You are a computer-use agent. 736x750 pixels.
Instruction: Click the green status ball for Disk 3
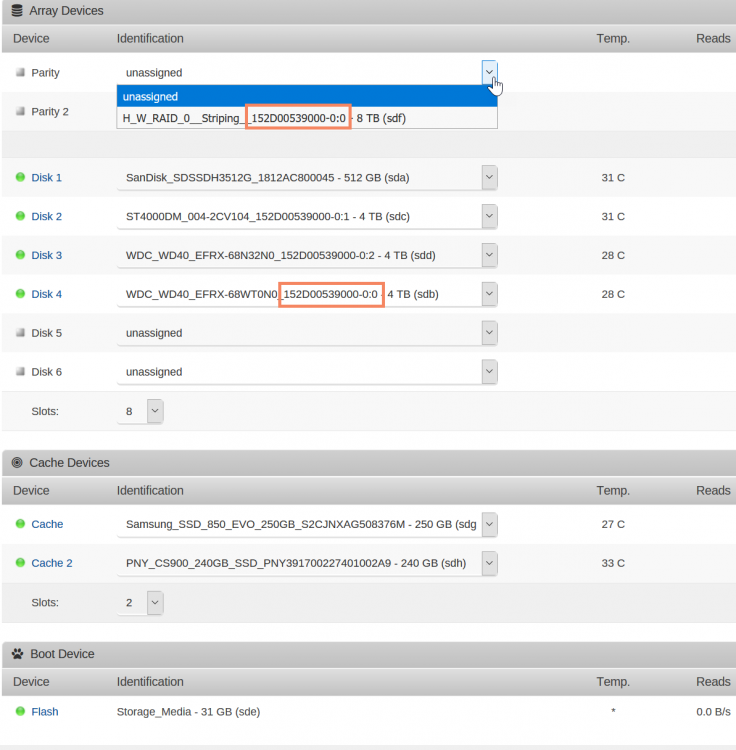tap(20, 254)
